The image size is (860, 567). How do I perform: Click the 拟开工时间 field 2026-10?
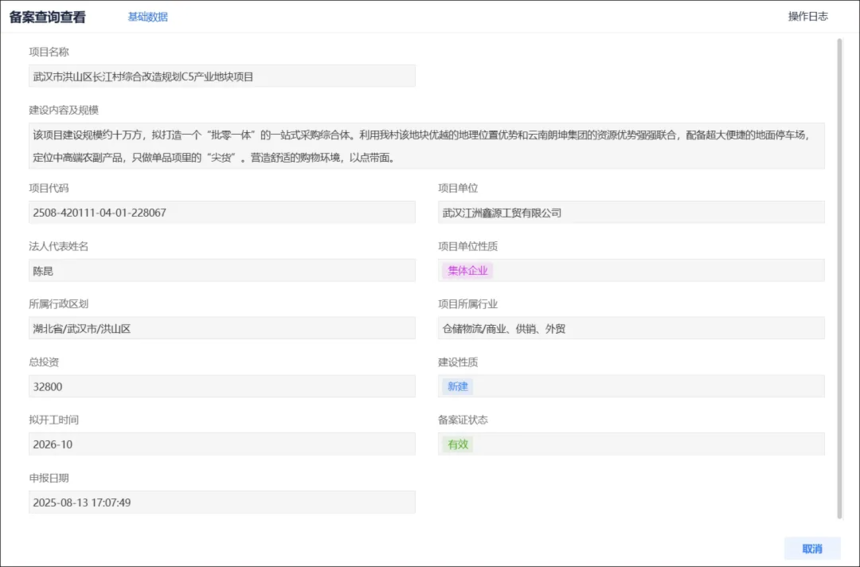[222, 444]
